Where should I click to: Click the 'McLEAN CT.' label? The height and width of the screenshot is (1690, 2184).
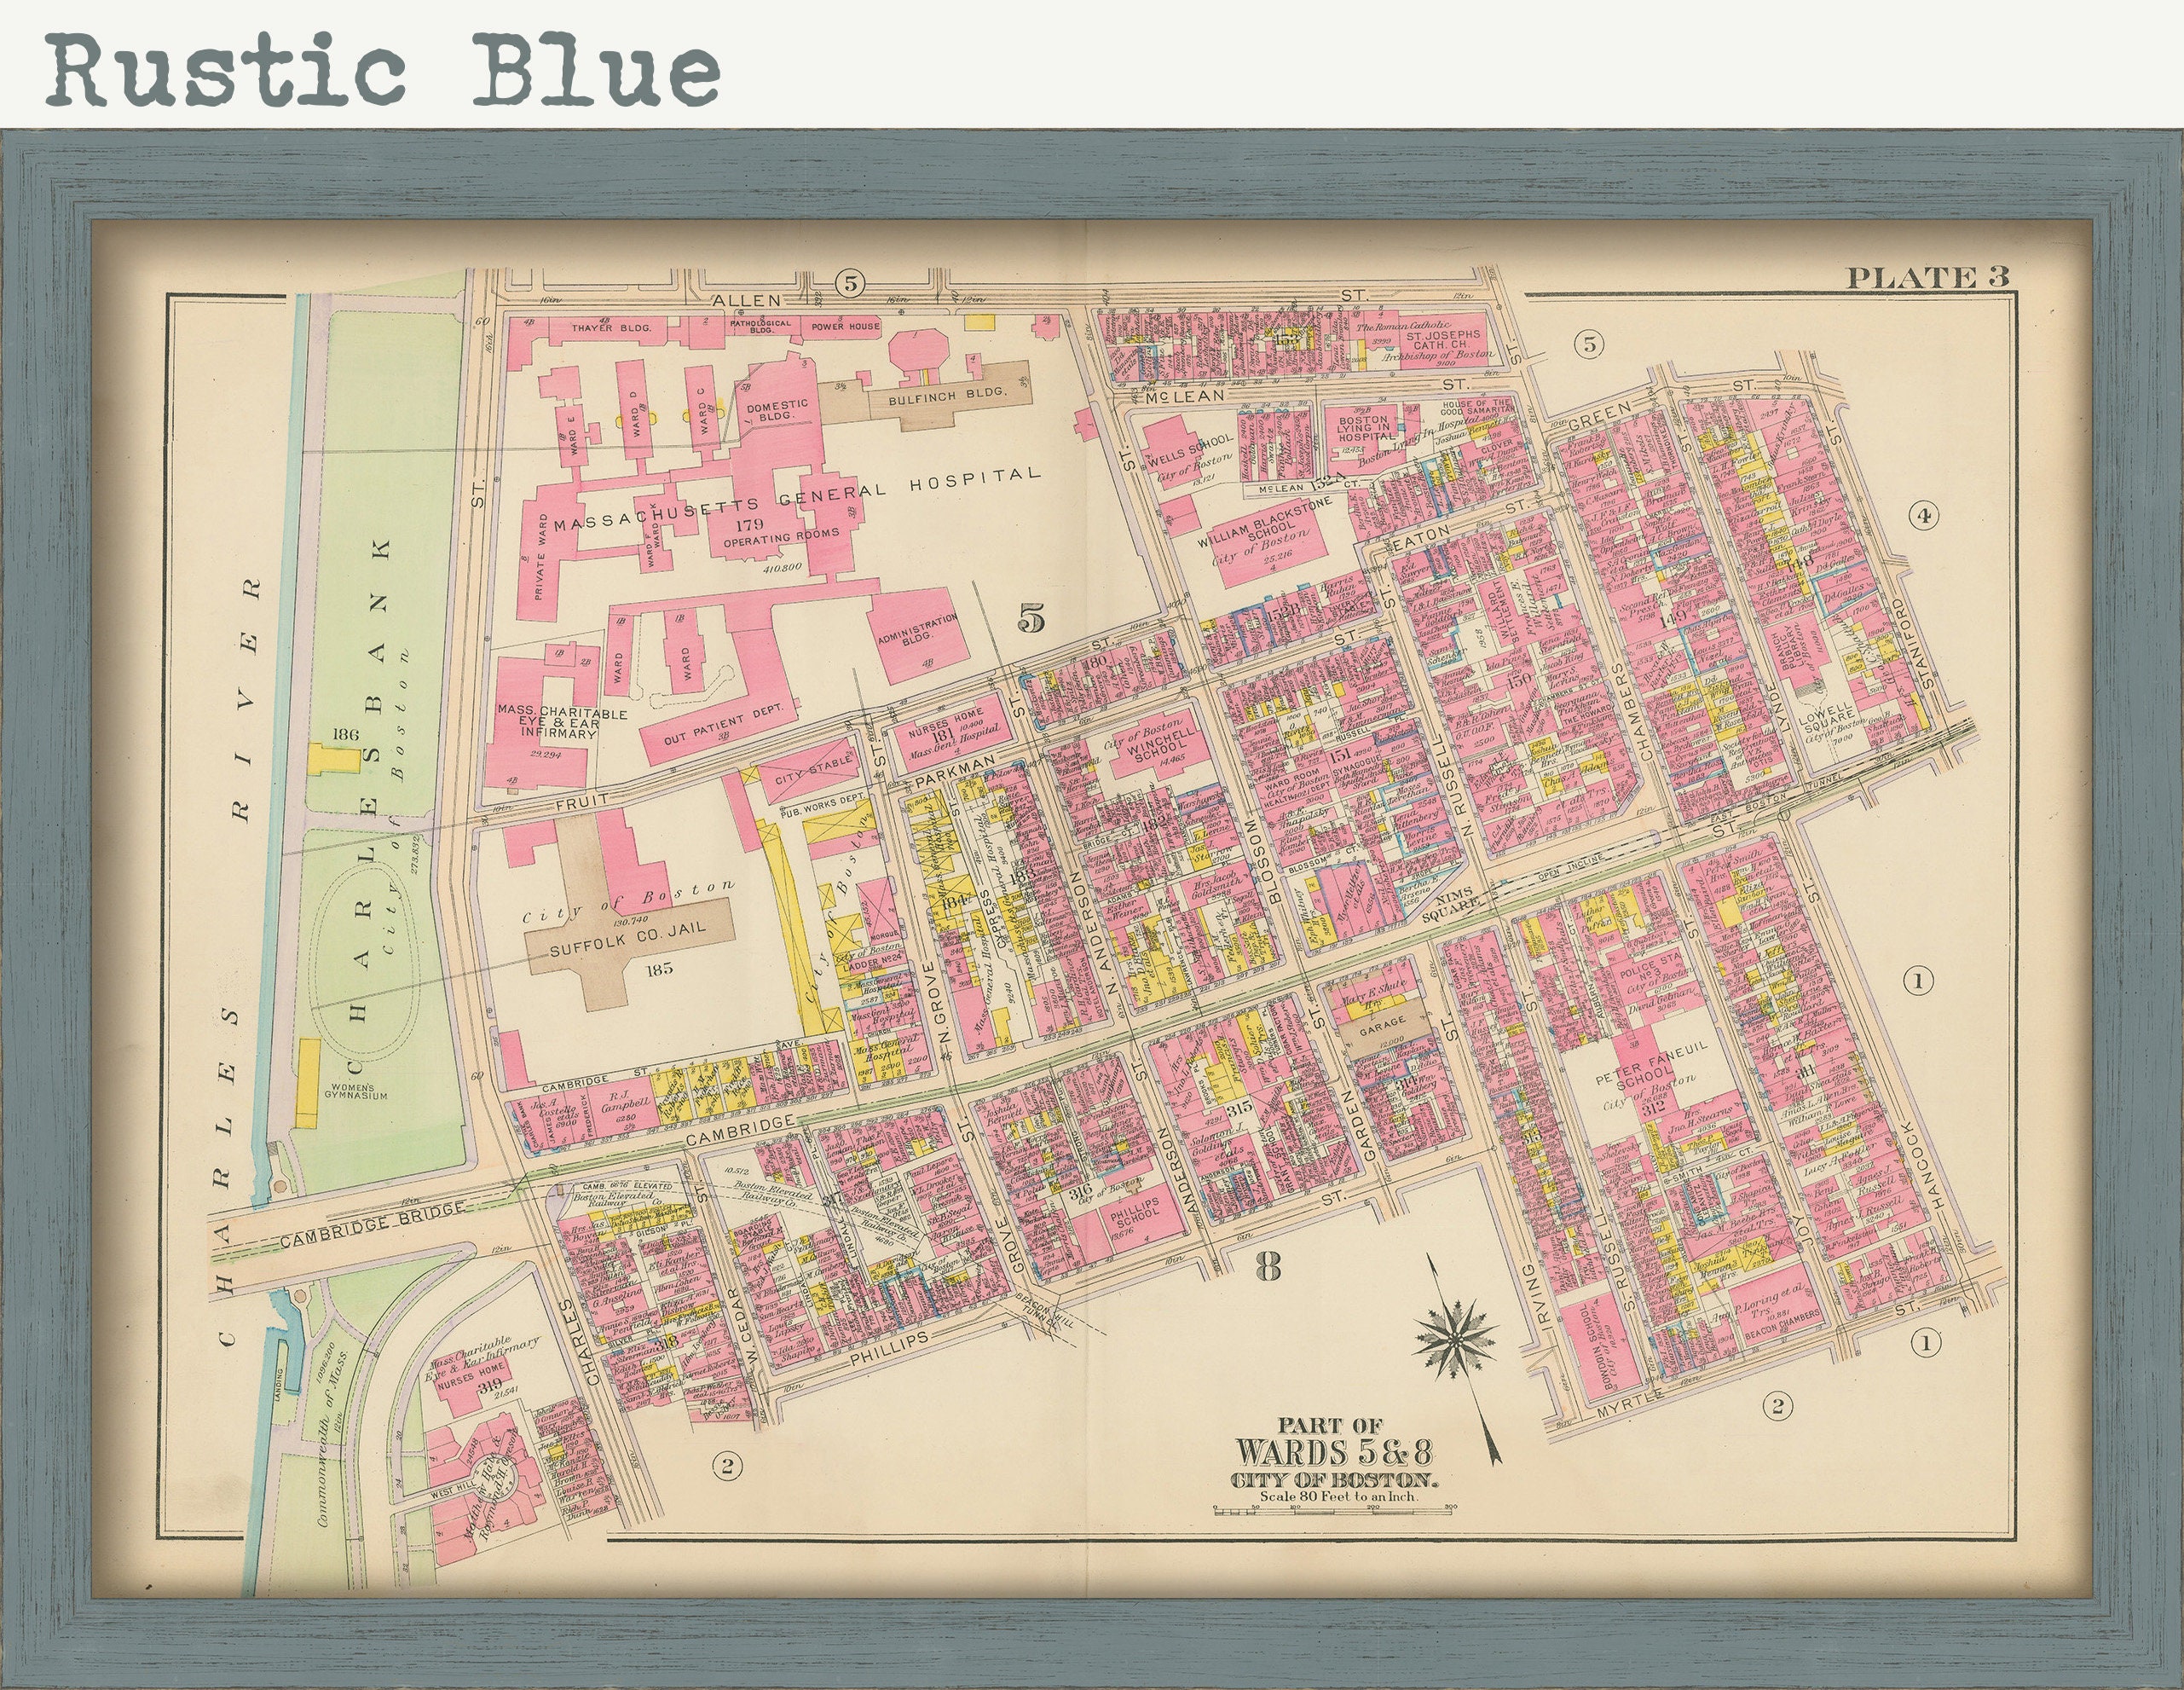(1309, 488)
